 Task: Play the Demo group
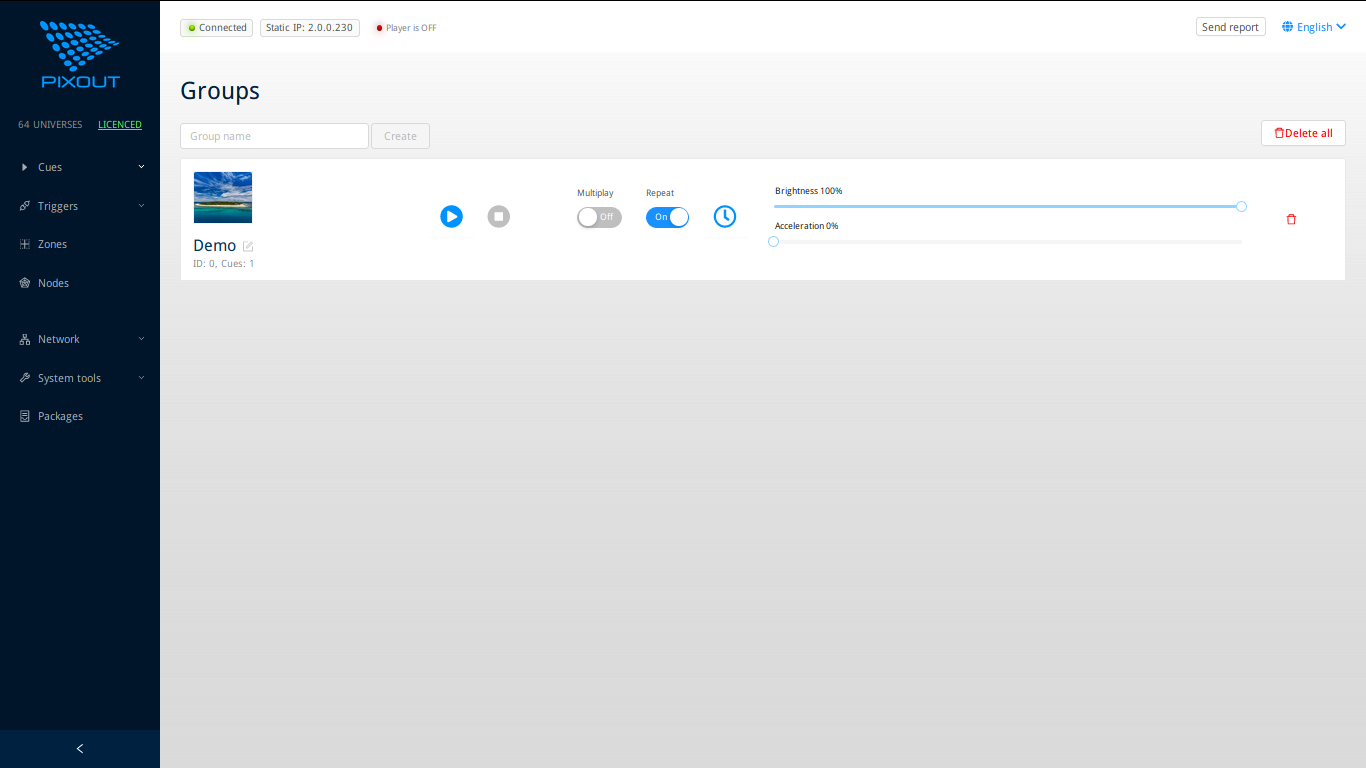pyautogui.click(x=451, y=216)
